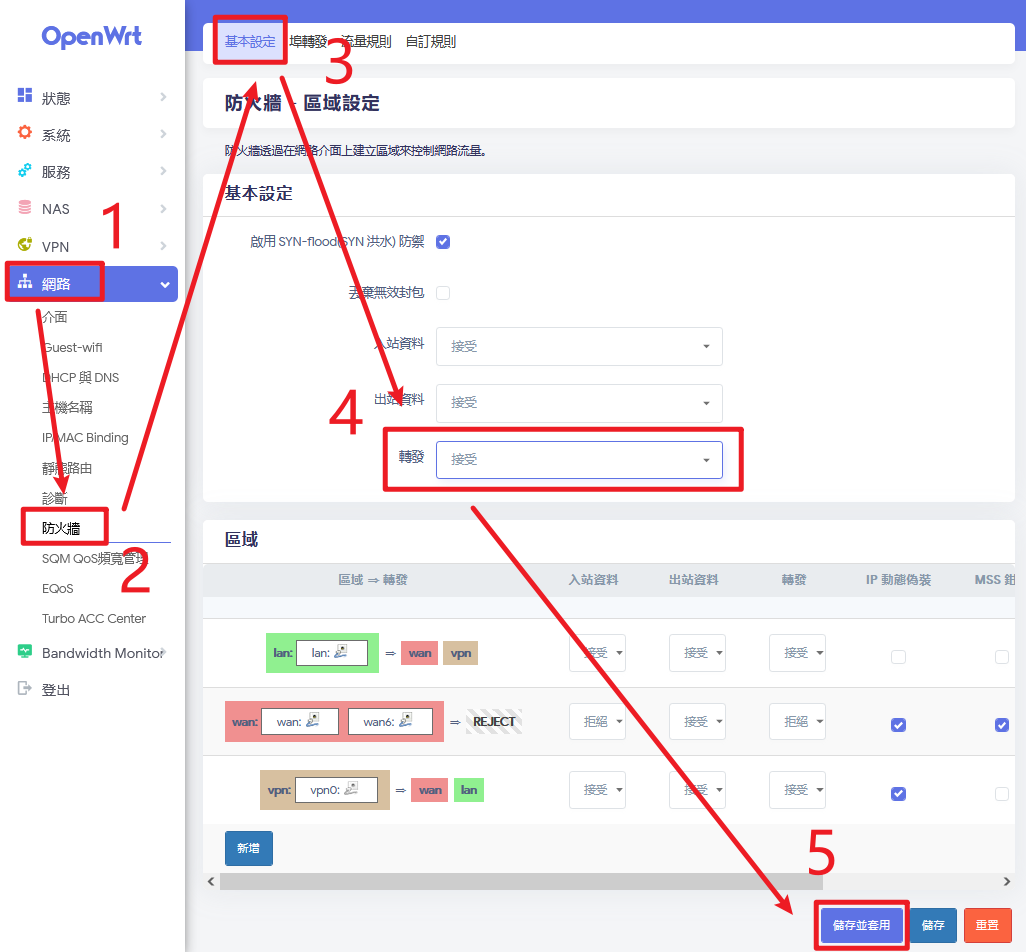Click the 儲存並套用 button
This screenshot has width=1026, height=952.
click(861, 925)
